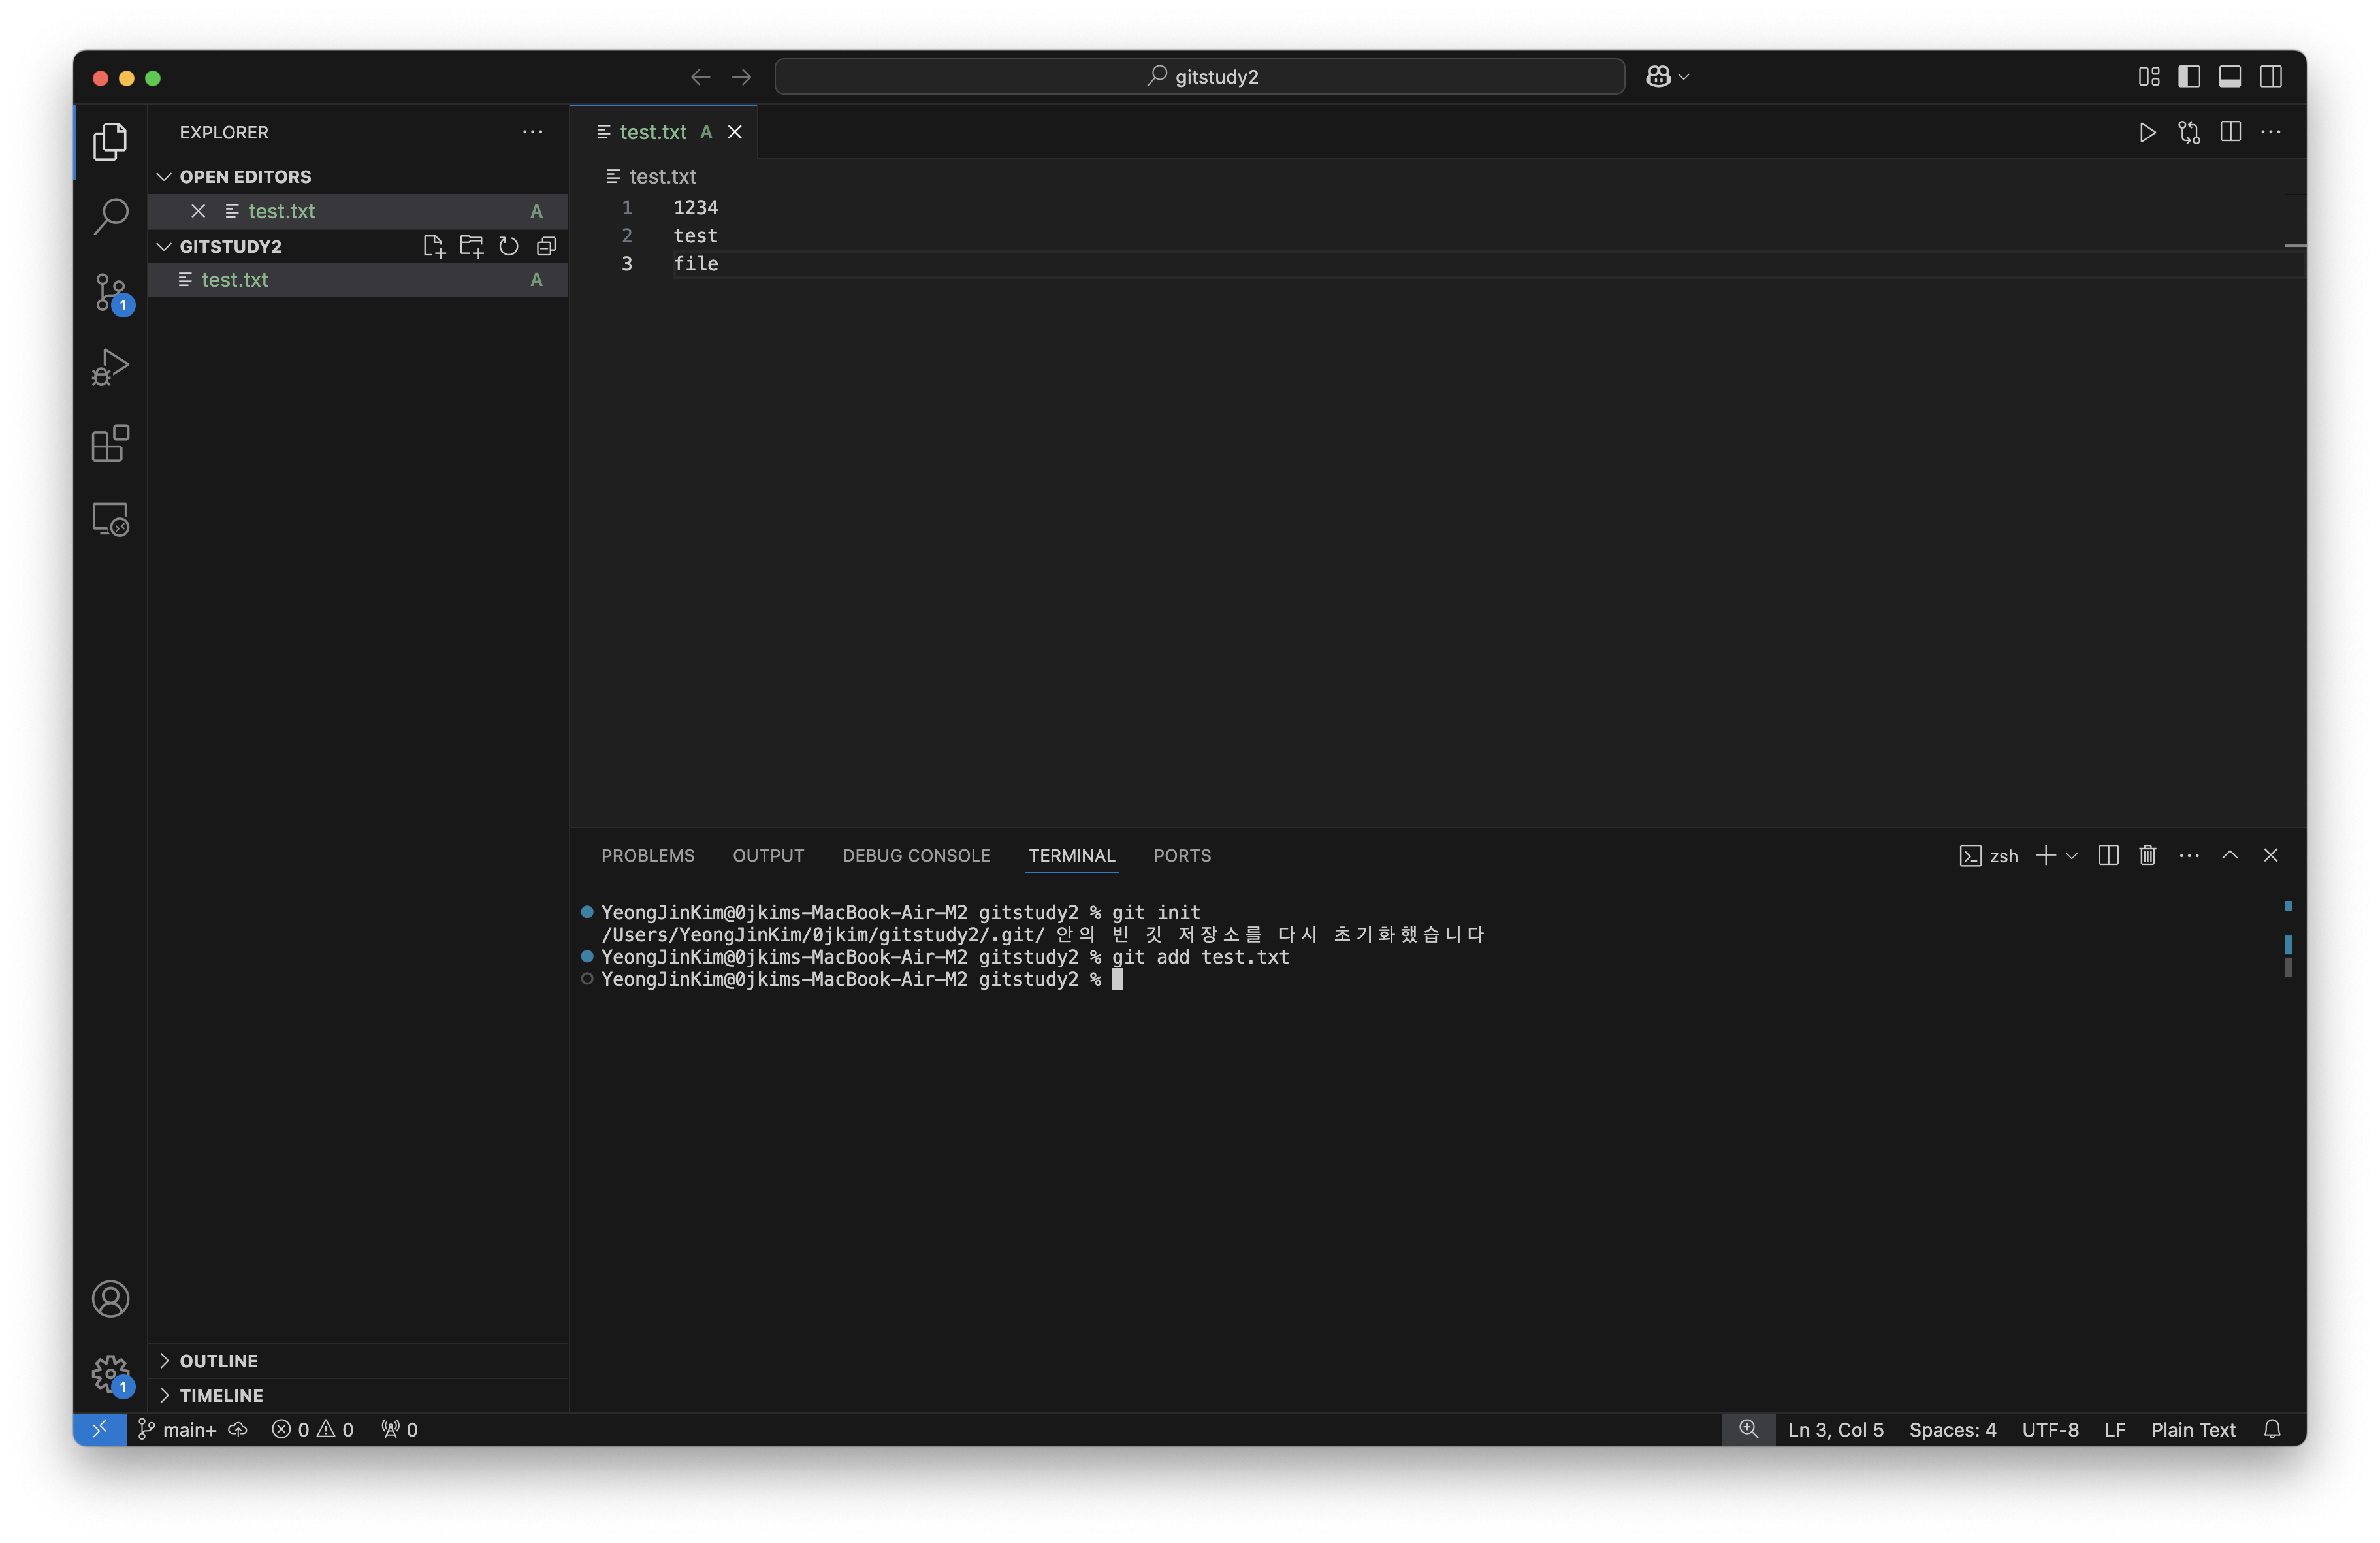Open remote window from status bar

click(x=100, y=1430)
